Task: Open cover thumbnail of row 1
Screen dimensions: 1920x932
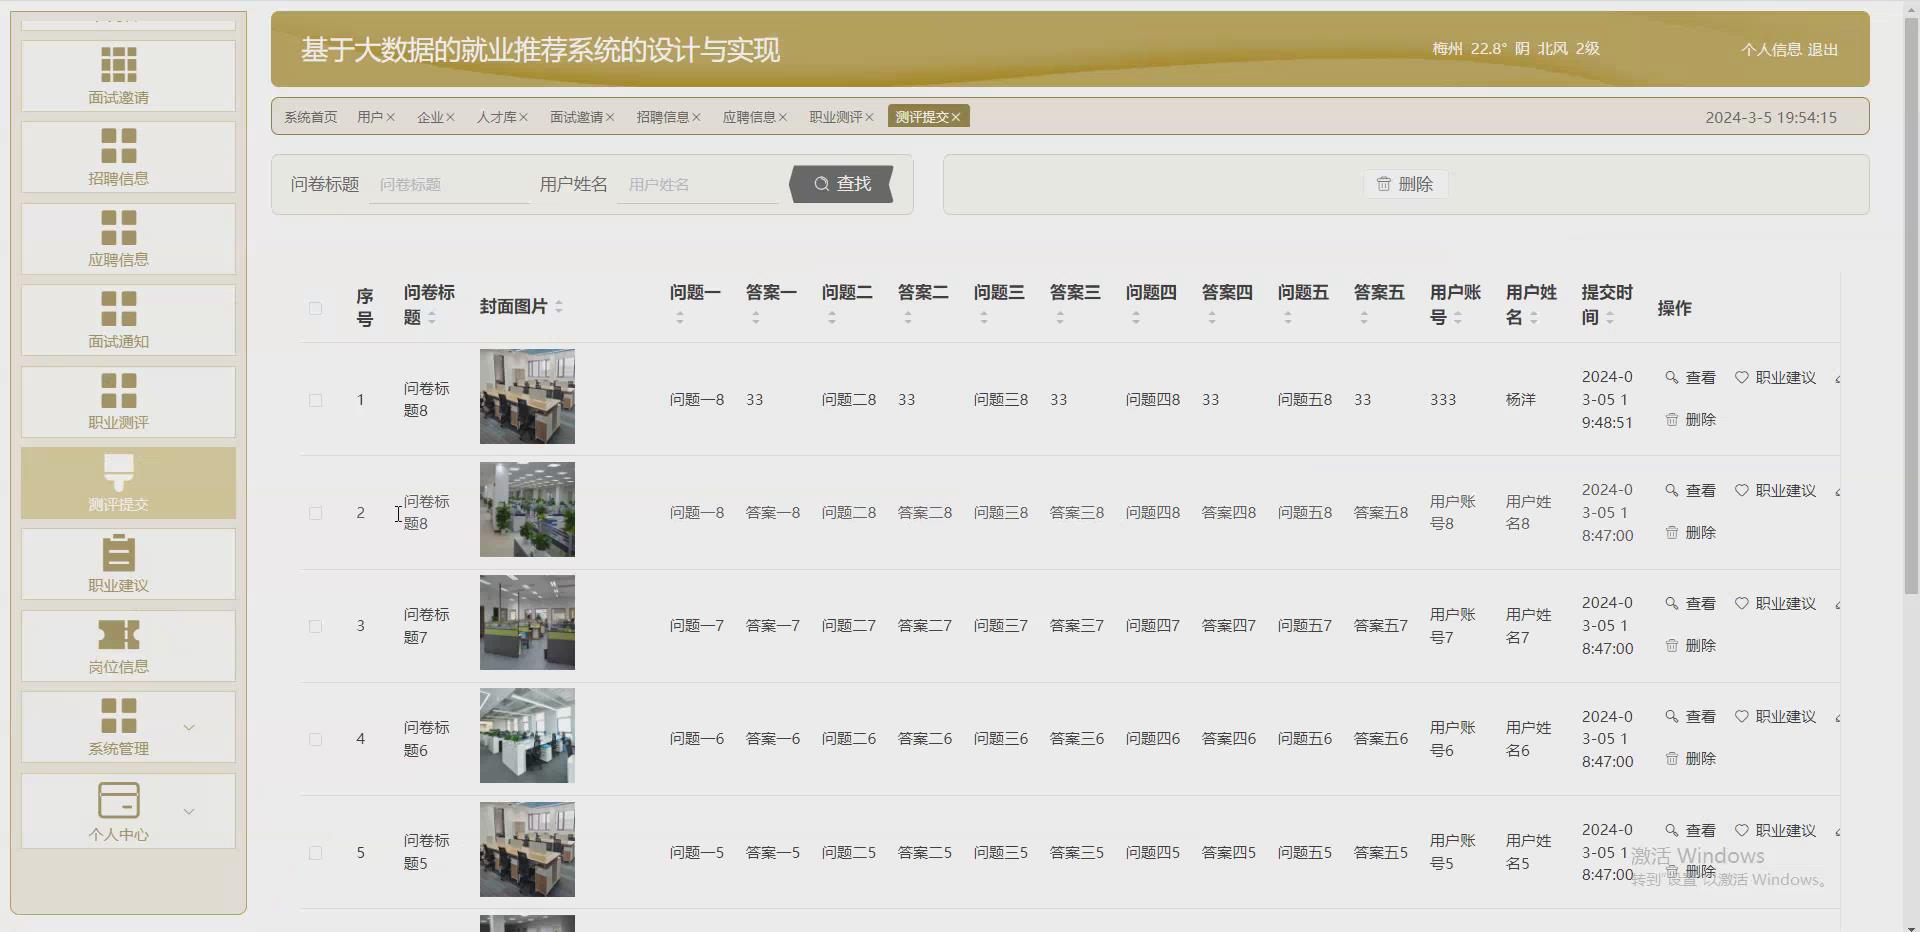Action: 527,396
